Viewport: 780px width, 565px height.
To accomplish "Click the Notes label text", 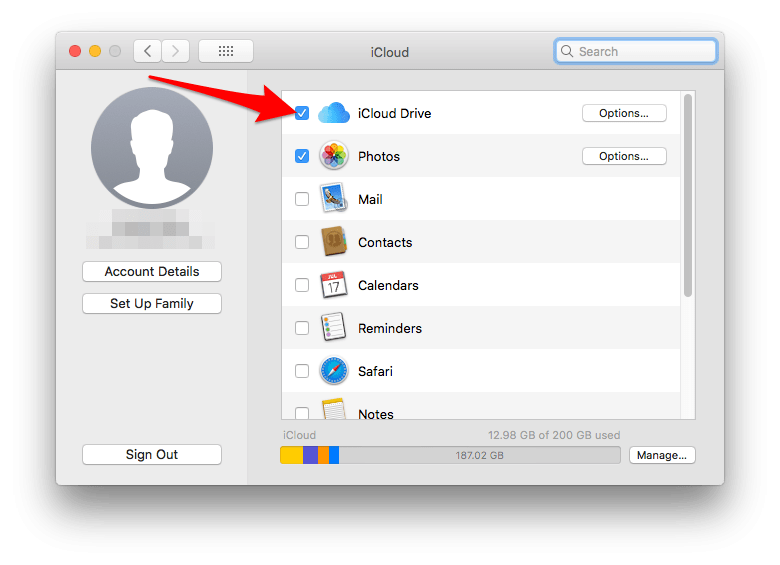I will (376, 413).
